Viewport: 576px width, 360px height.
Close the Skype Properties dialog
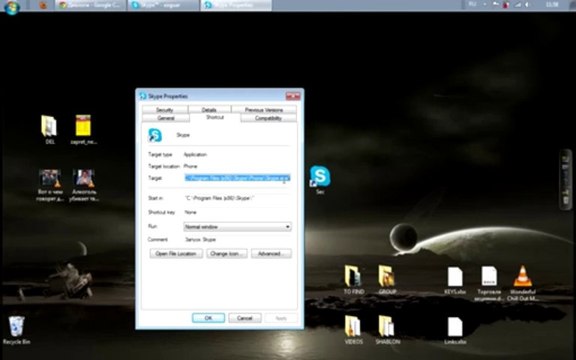coord(293,96)
